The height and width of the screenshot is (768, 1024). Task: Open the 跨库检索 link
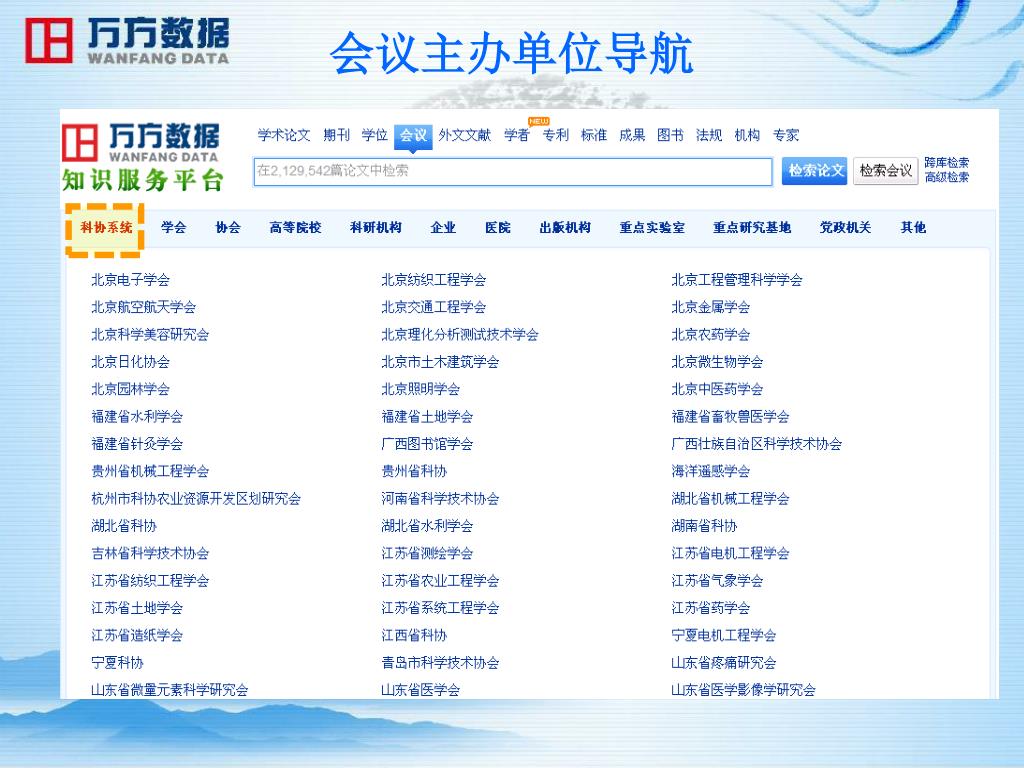click(946, 163)
